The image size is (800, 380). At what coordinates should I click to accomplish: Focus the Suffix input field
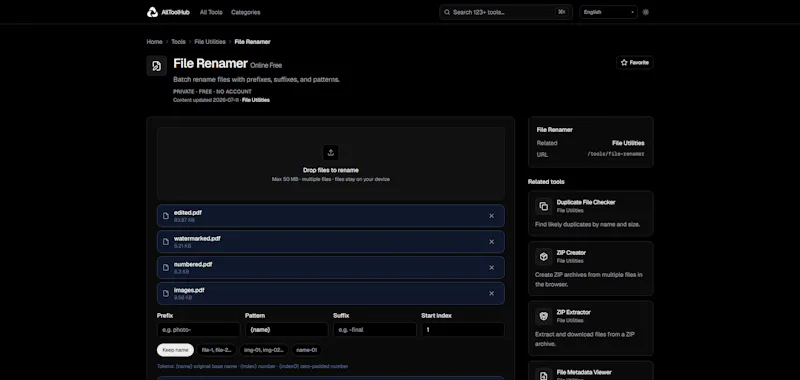pyautogui.click(x=375, y=330)
